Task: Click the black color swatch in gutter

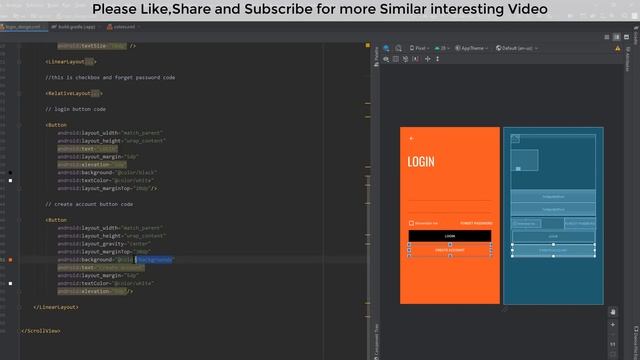Action: pos(11,173)
